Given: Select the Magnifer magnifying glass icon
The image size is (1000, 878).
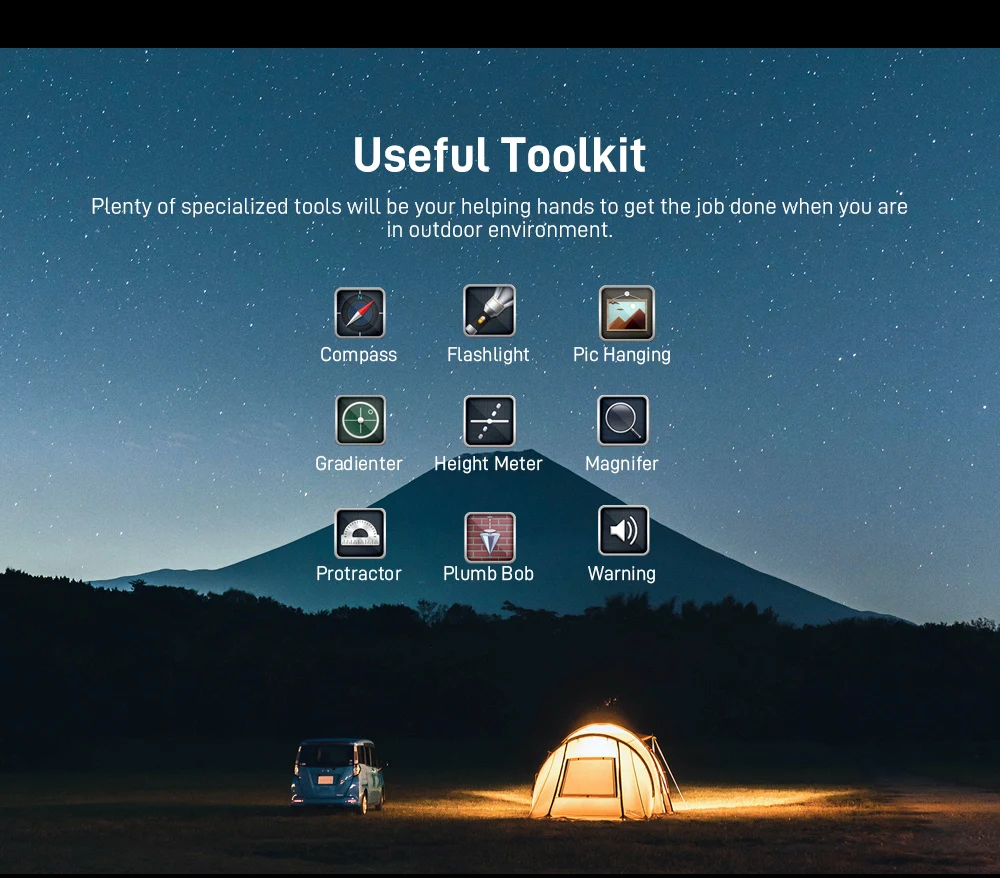Looking at the screenshot, I should 622,420.
